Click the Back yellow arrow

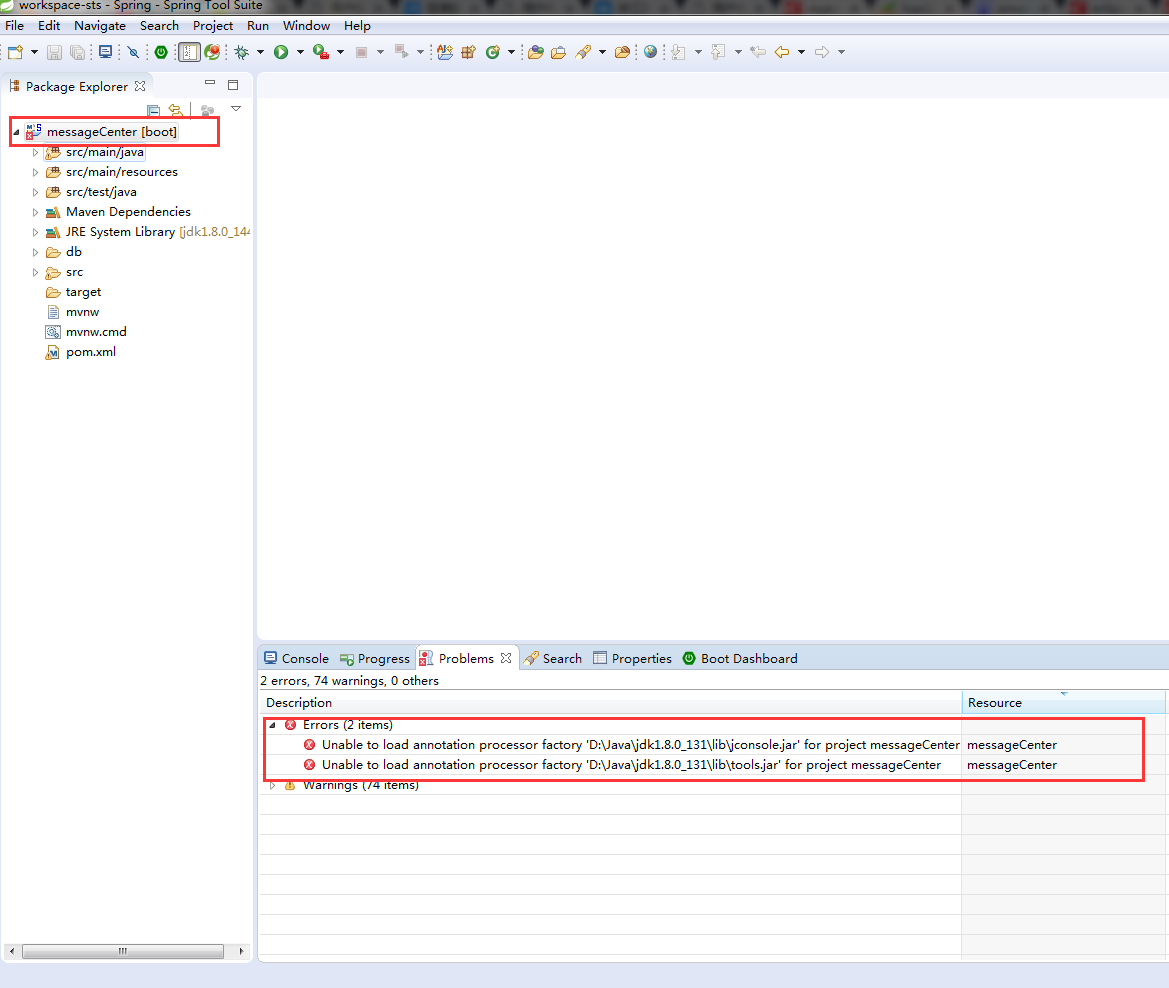pyautogui.click(x=782, y=52)
